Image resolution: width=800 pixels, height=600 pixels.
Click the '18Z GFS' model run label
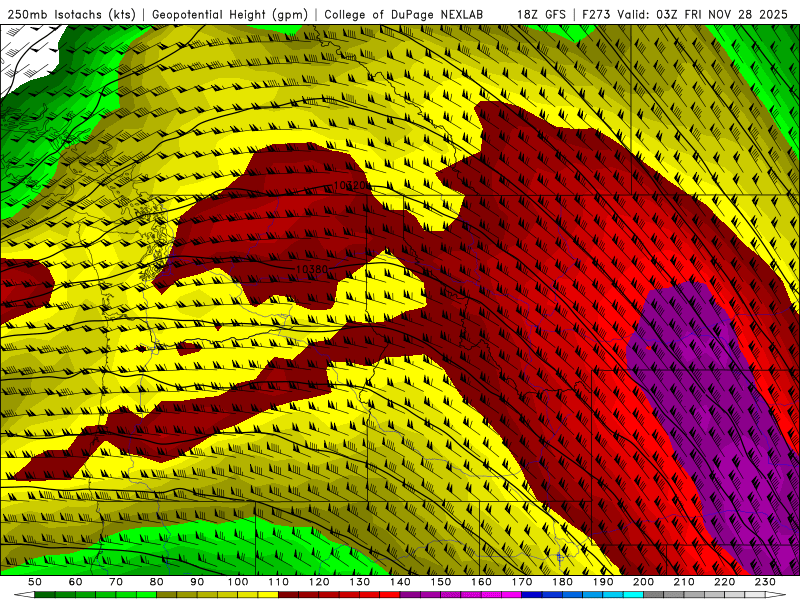click(541, 14)
